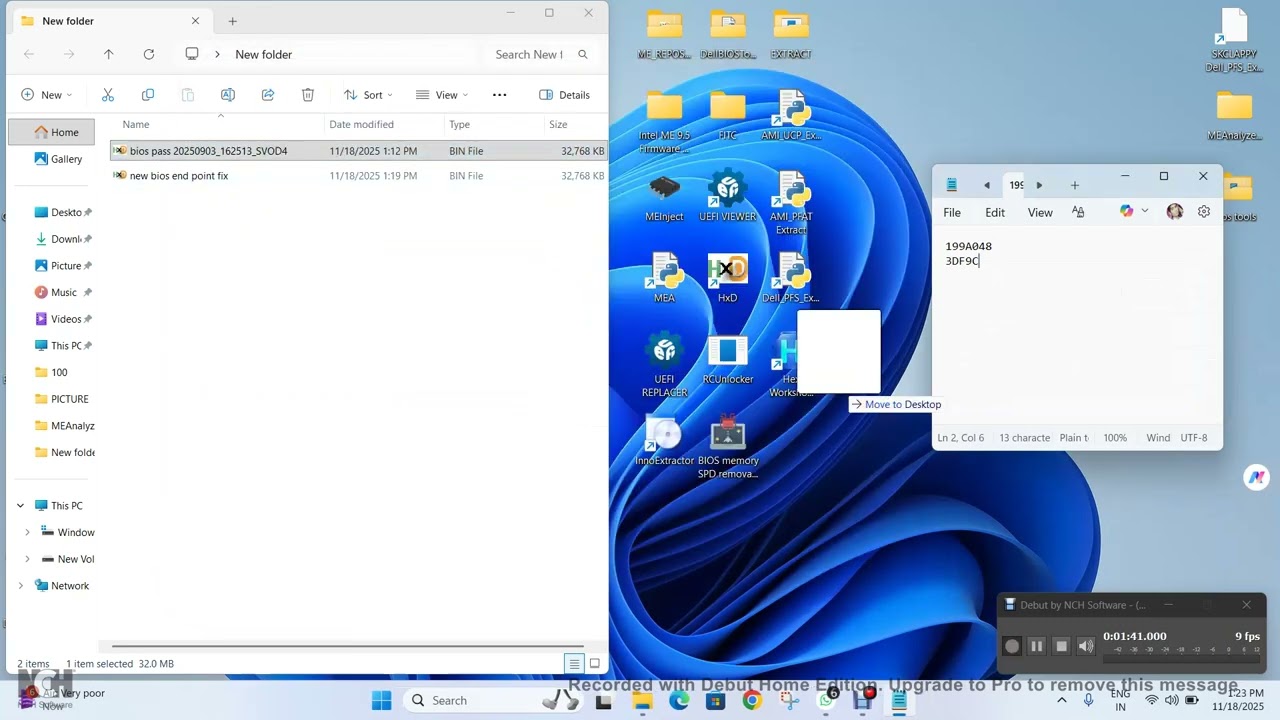This screenshot has height=720, width=1280.
Task: Go up one folder level
Action: tap(109, 54)
